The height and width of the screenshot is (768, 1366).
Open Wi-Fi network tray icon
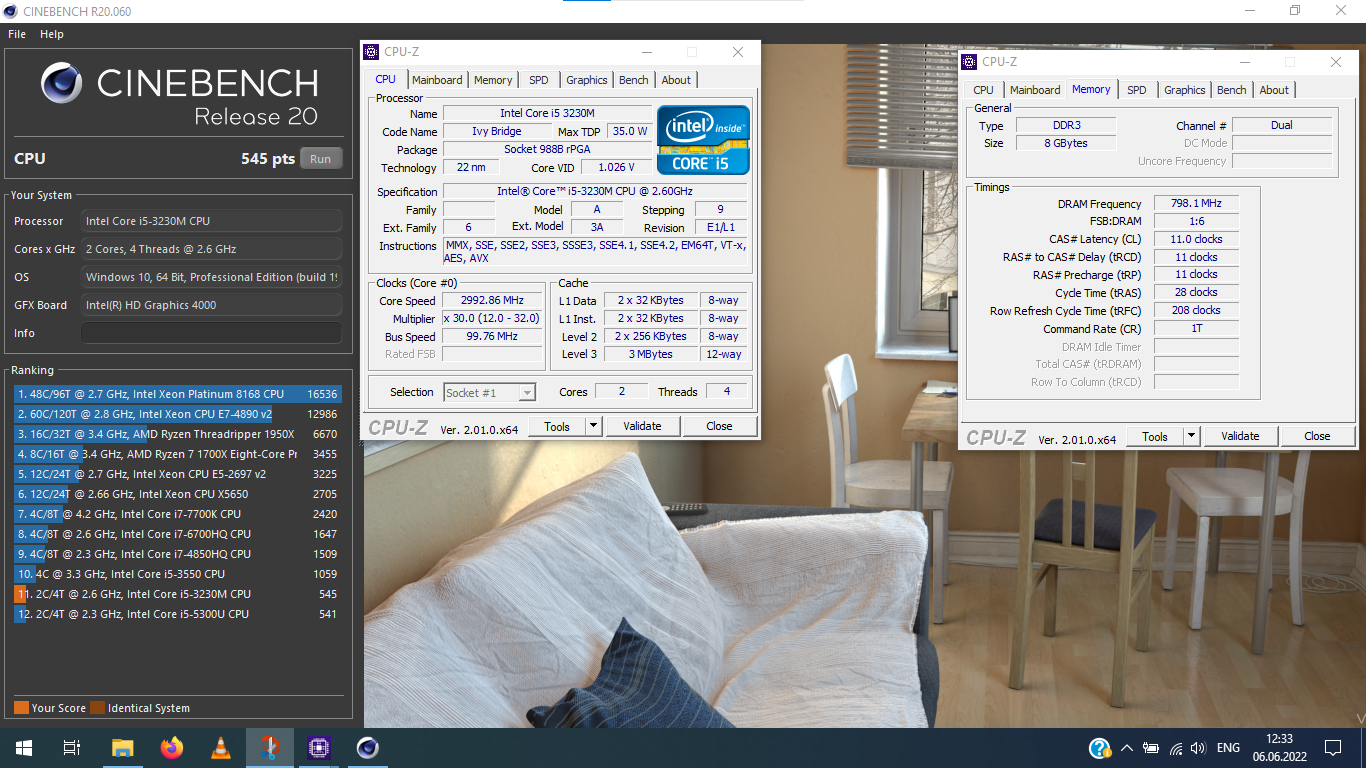(x=1175, y=748)
